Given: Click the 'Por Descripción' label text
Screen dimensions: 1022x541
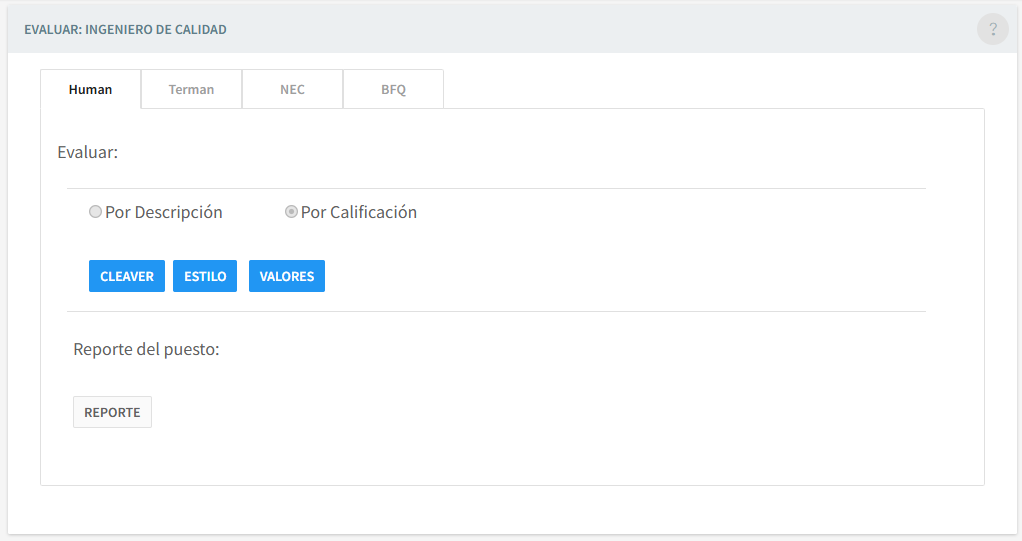Looking at the screenshot, I should tap(164, 212).
